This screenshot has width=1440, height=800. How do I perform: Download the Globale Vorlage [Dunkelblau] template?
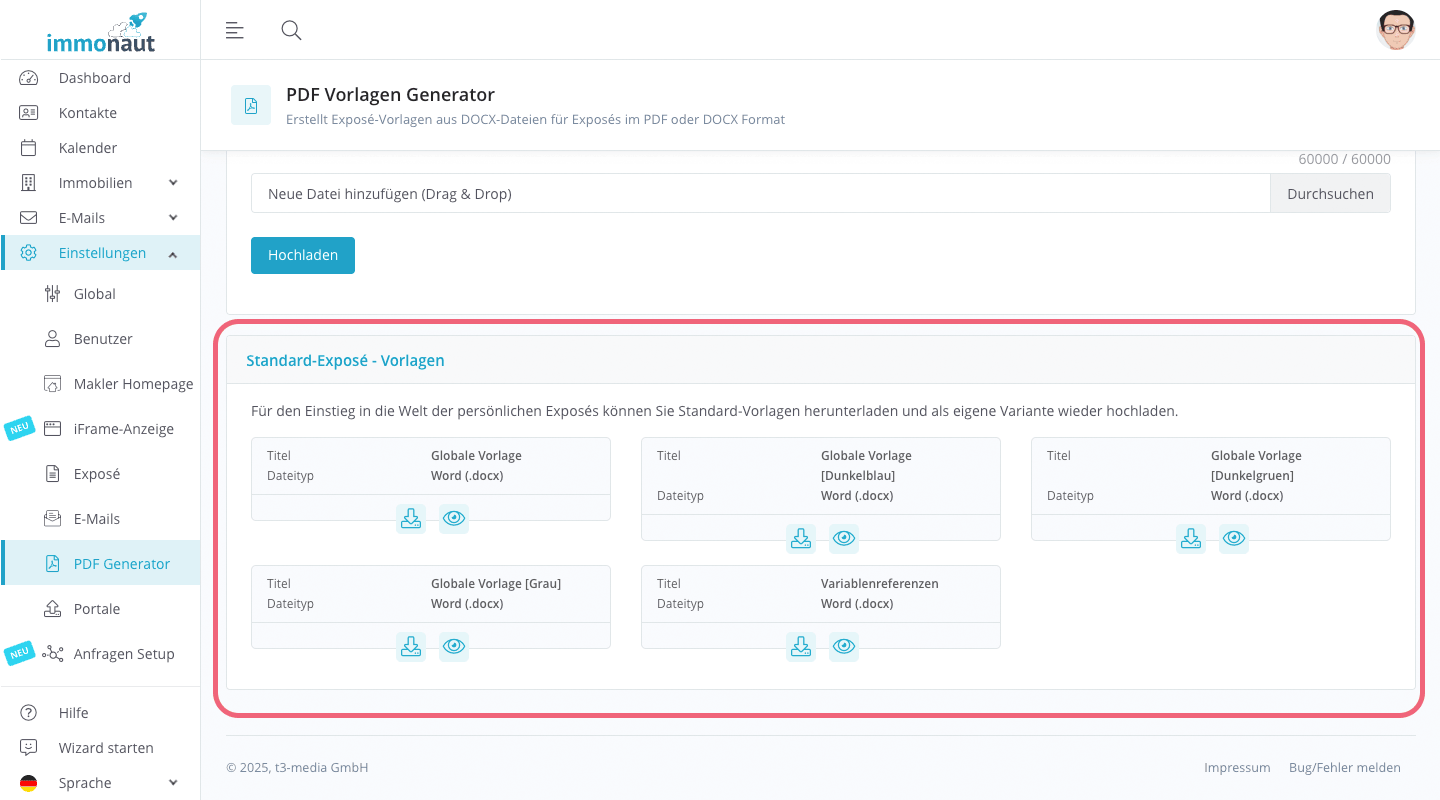801,538
